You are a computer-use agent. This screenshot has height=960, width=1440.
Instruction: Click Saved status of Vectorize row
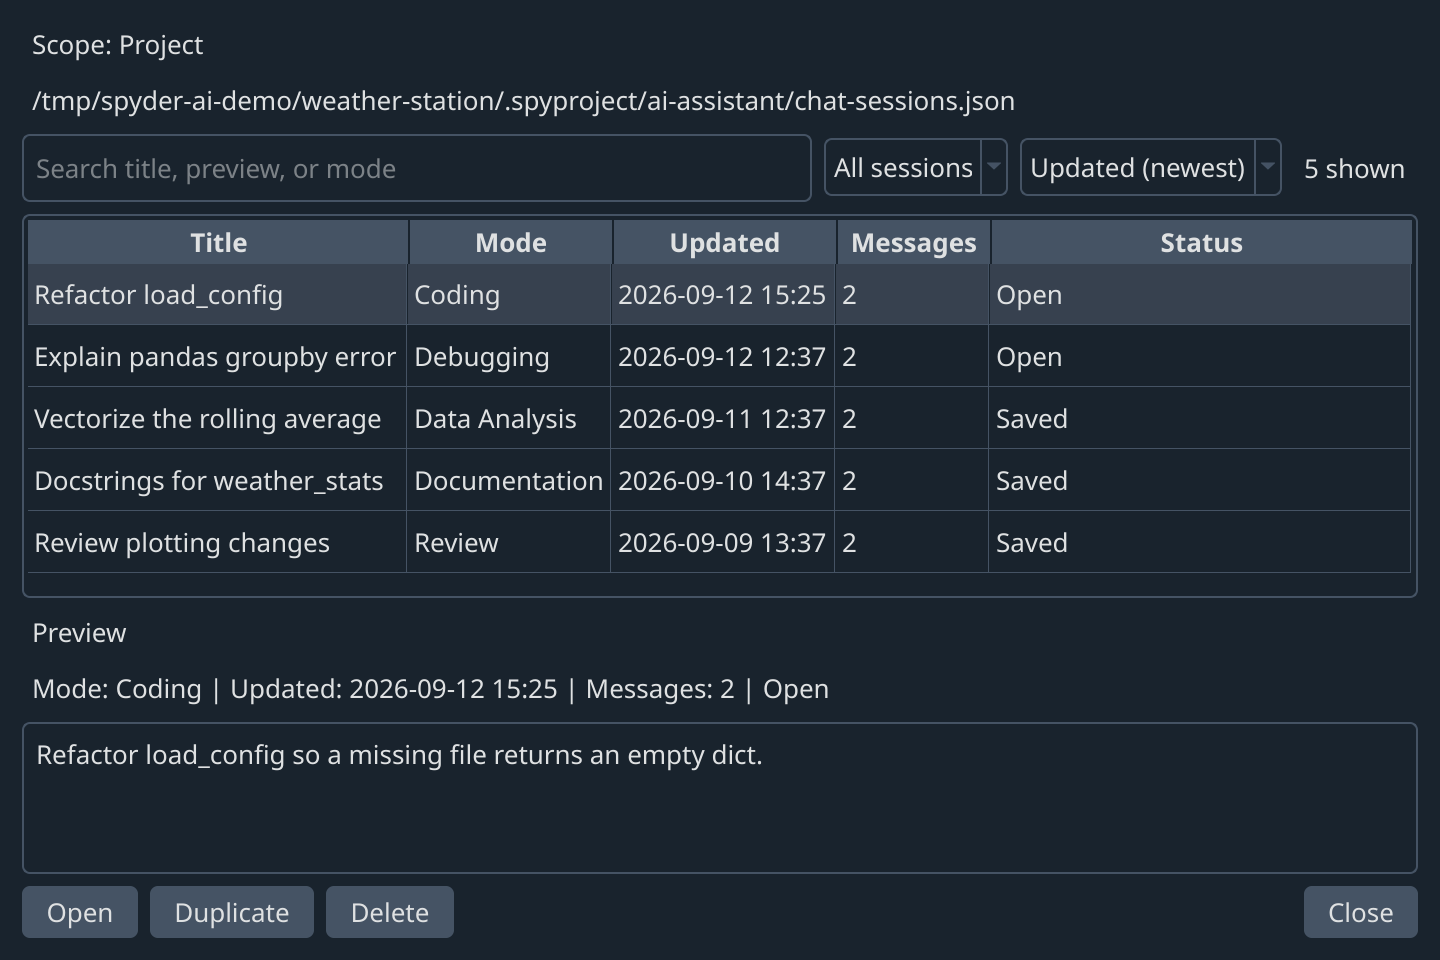pyautogui.click(x=1200, y=419)
